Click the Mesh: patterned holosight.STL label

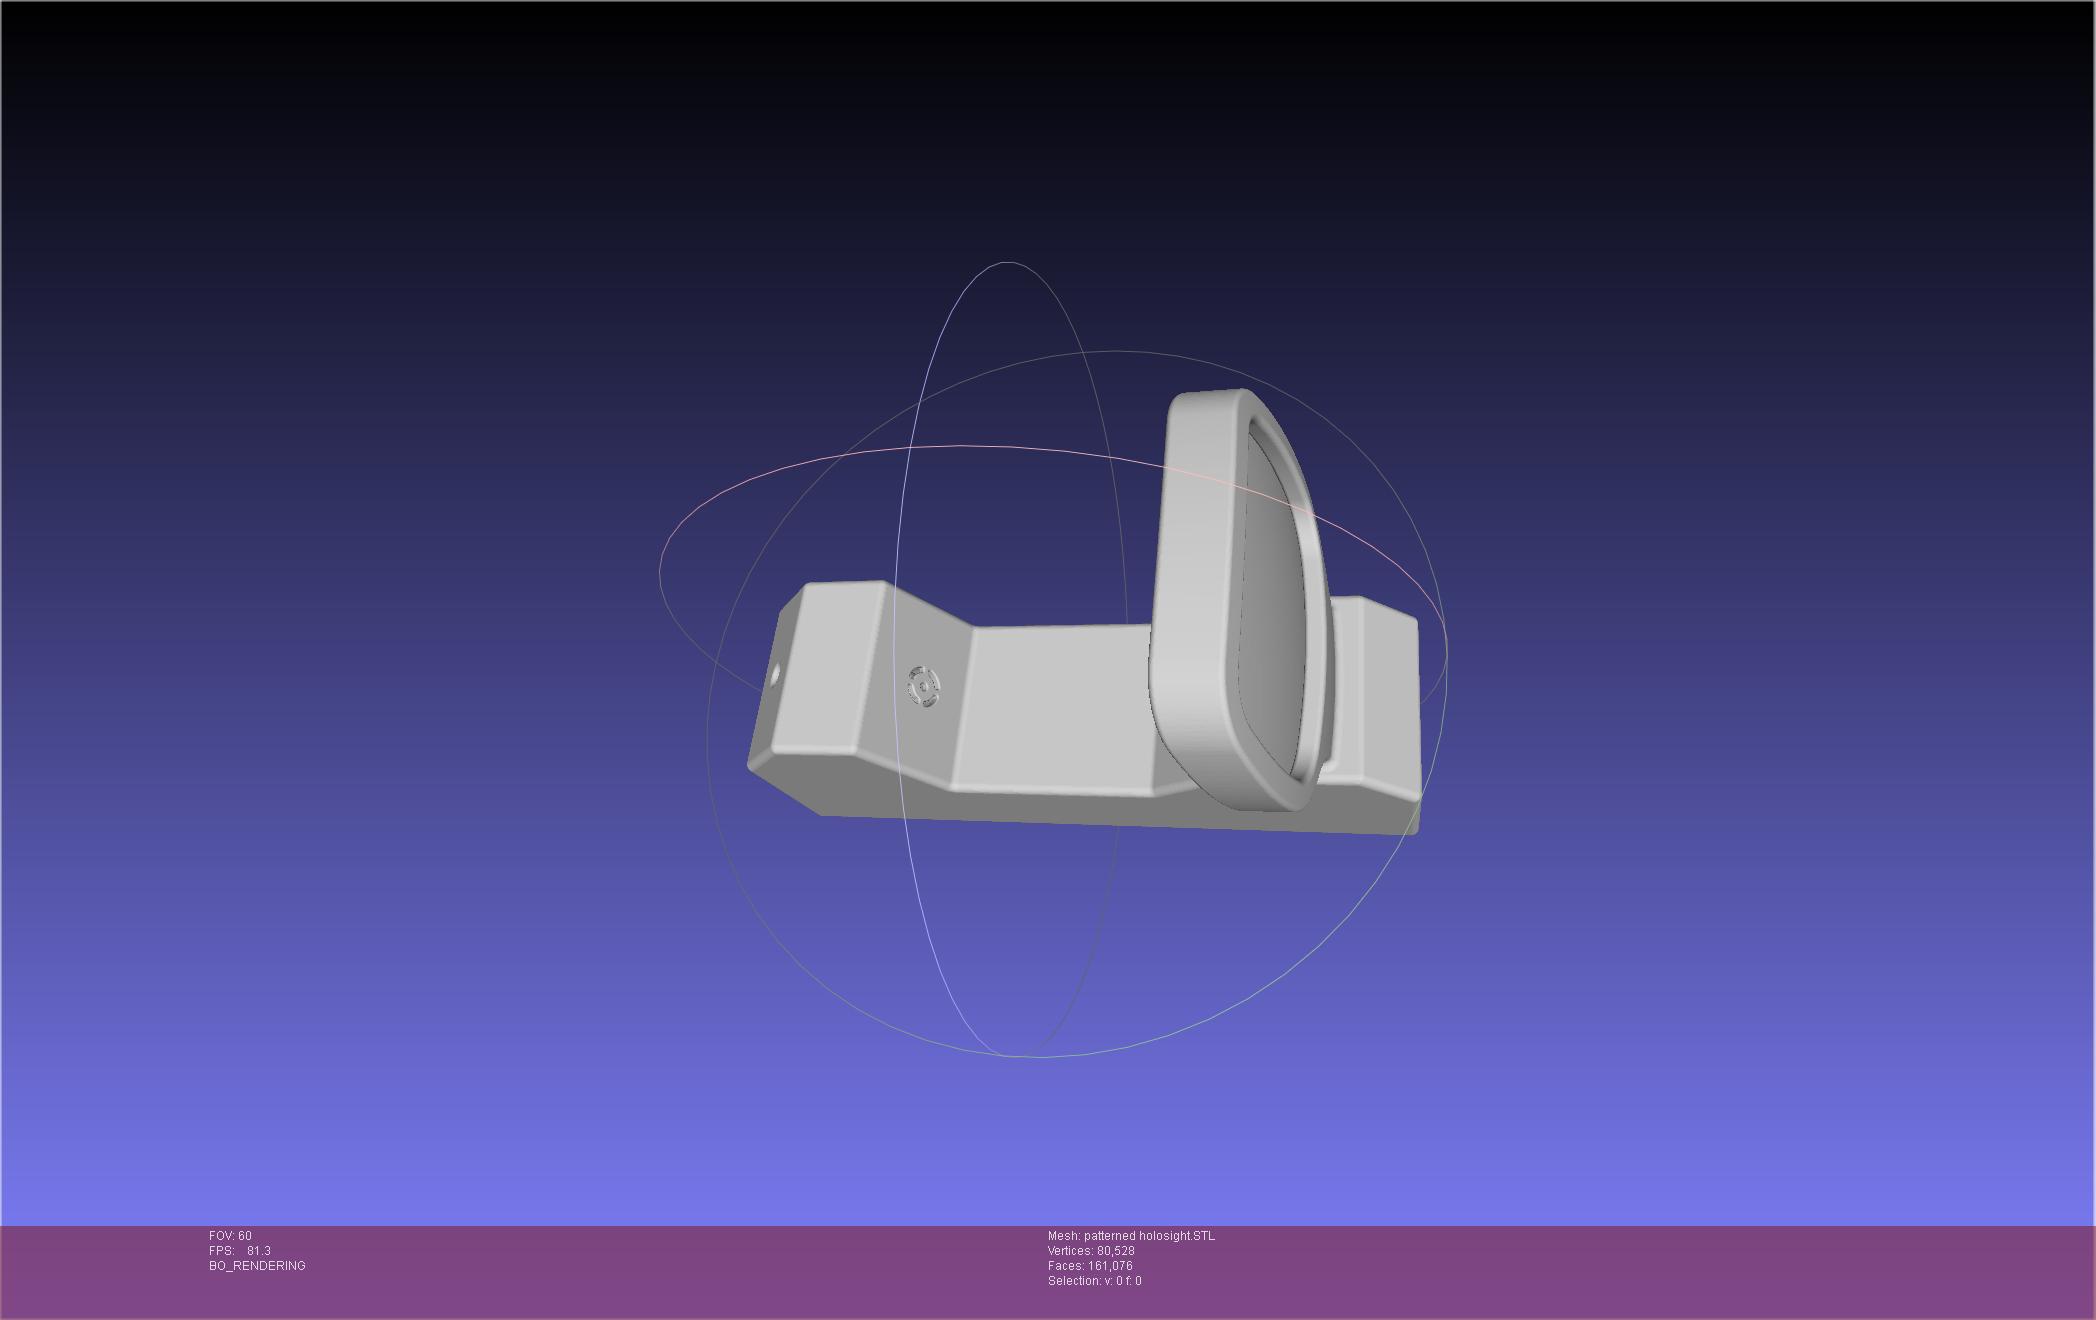[1131, 1236]
